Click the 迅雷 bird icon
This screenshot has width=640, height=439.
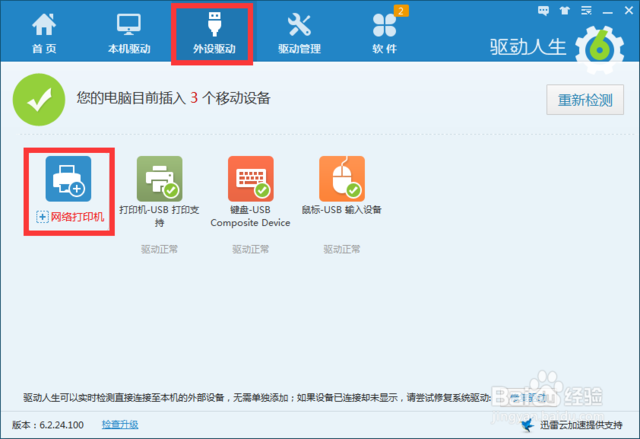528,425
